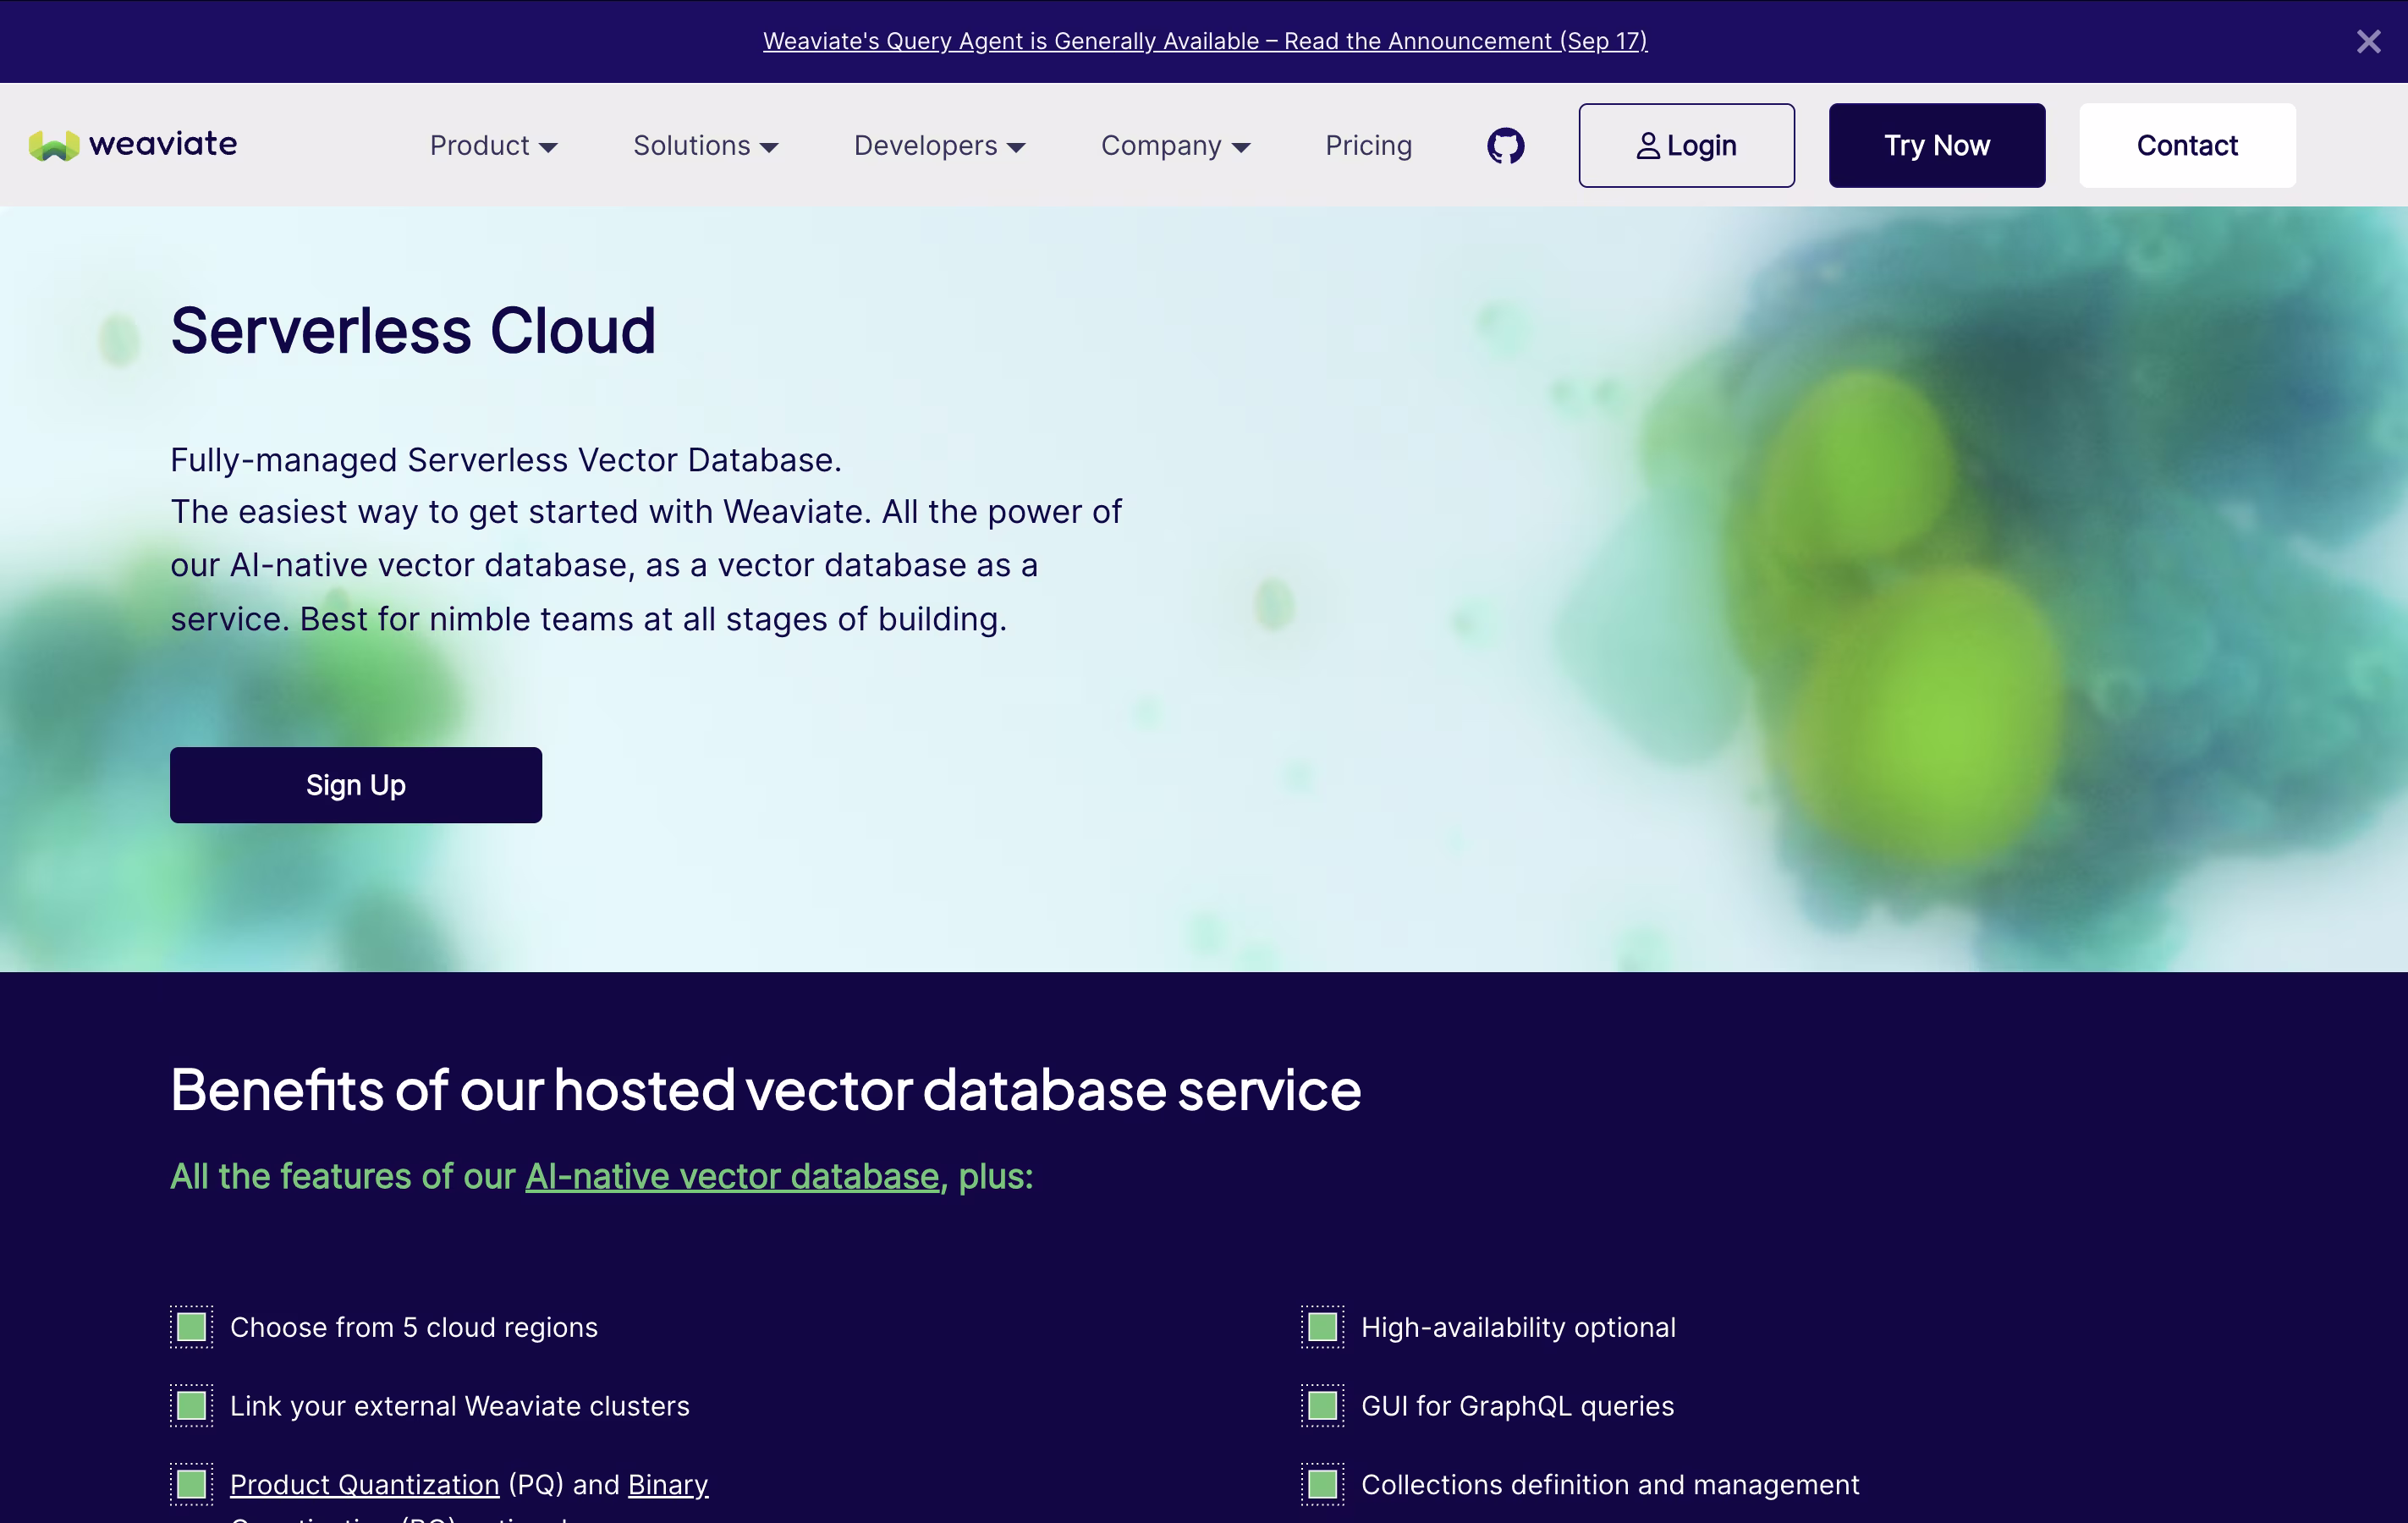Screen dimensions: 2408x1523
Task: Click green square beside 'High-availability optional'
Action: click(x=1322, y=1327)
